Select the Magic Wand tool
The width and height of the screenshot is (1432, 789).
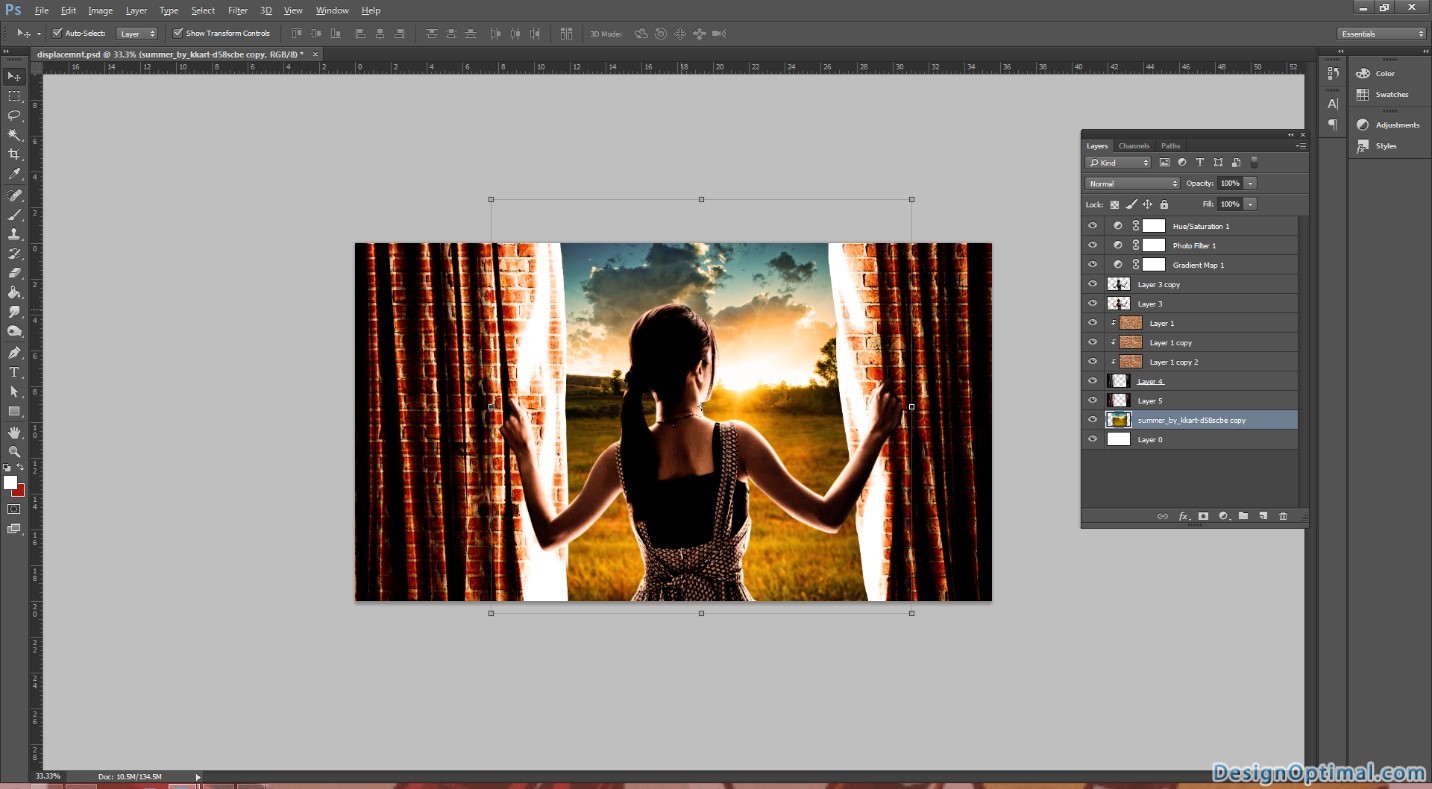point(14,135)
